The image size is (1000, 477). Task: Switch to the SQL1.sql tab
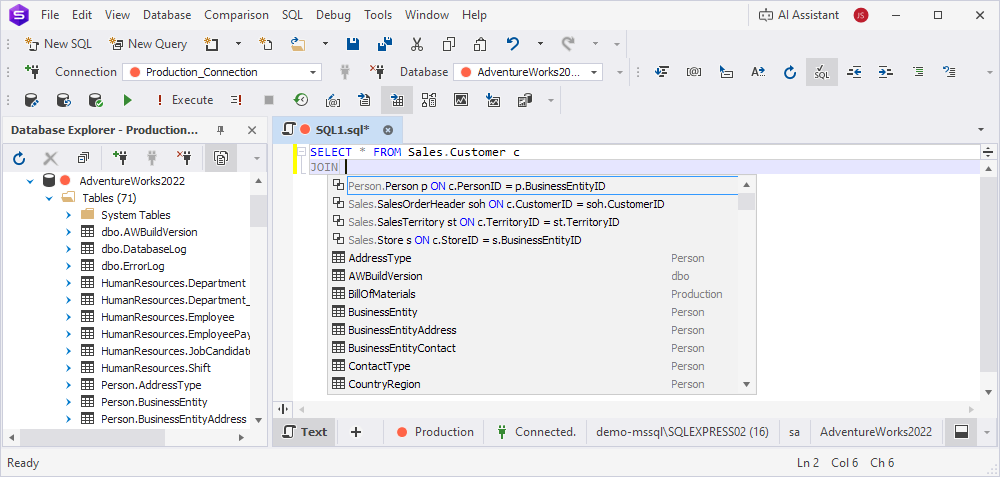[x=342, y=130]
